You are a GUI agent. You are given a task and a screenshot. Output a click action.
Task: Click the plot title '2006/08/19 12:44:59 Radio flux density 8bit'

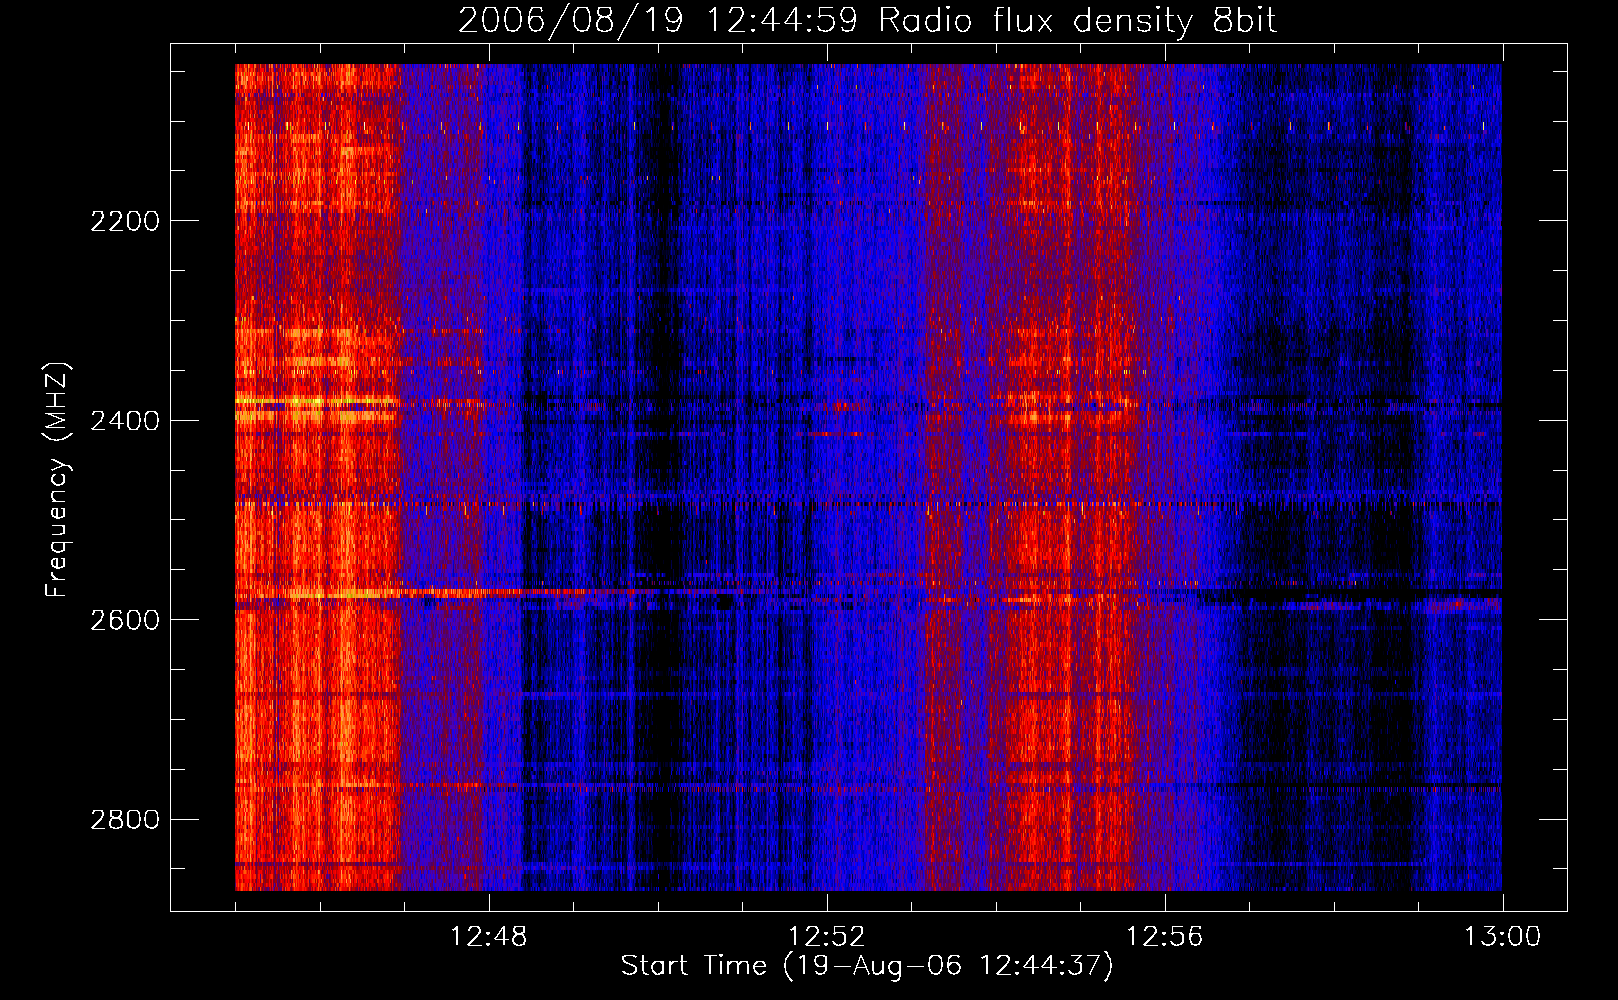click(x=868, y=21)
